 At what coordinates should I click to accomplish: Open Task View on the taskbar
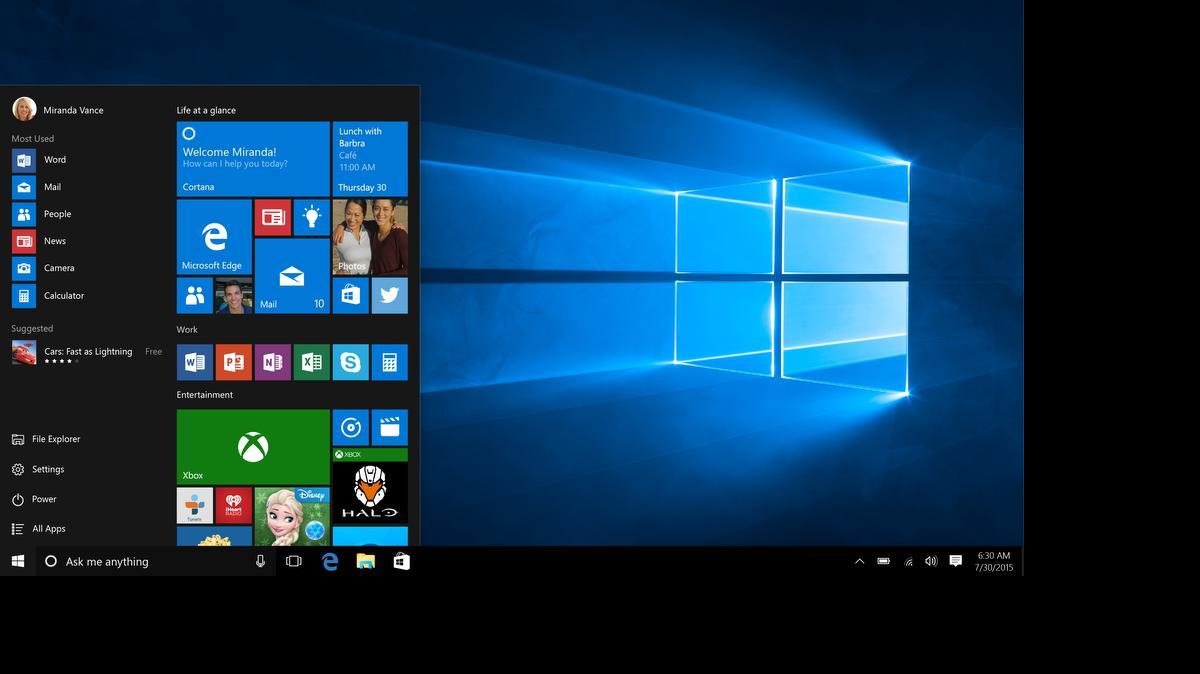[294, 561]
